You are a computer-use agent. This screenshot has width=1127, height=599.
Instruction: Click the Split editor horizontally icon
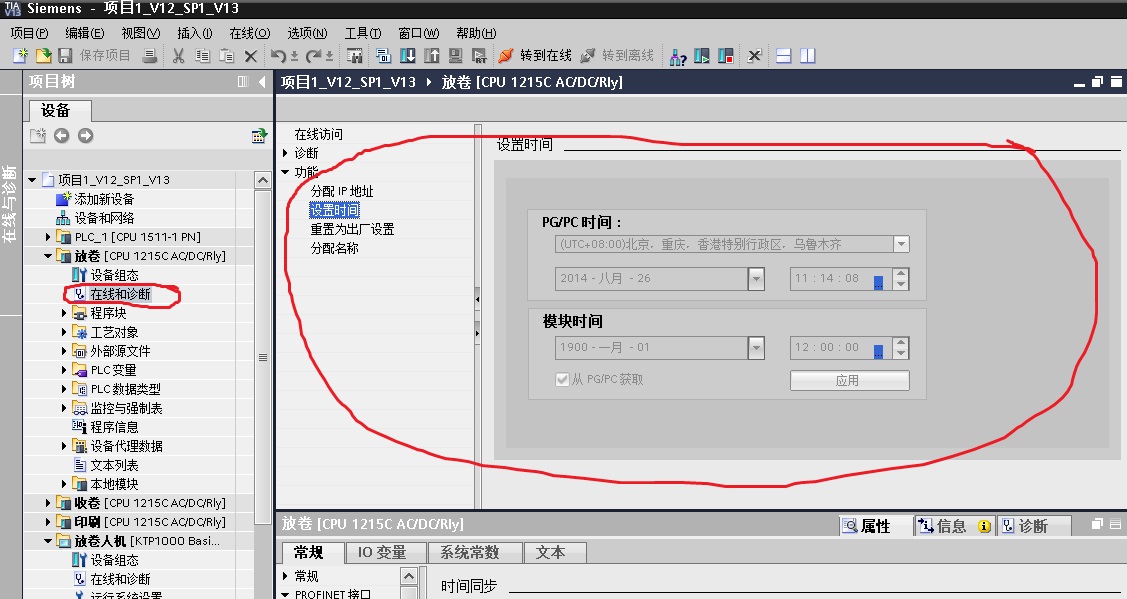(784, 56)
